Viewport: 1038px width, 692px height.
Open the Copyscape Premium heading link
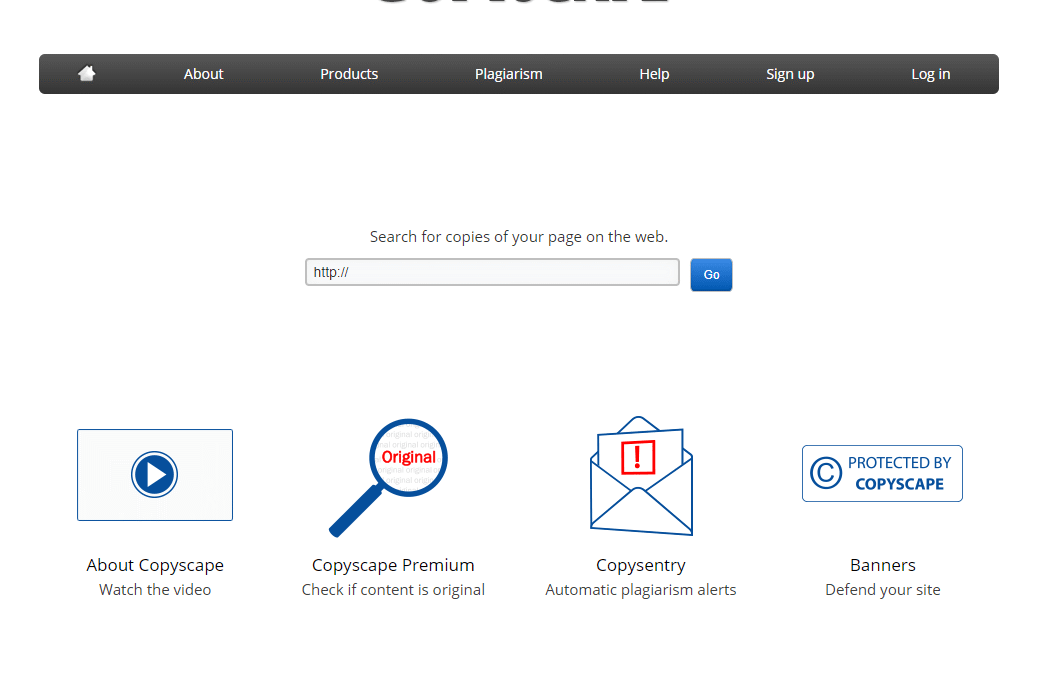393,565
